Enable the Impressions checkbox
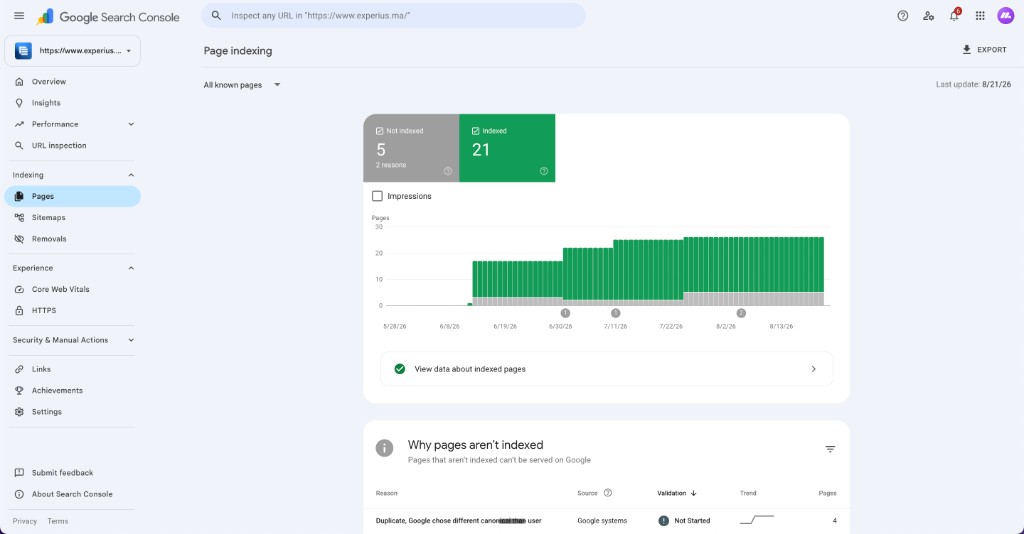The height and width of the screenshot is (534, 1024). point(377,196)
